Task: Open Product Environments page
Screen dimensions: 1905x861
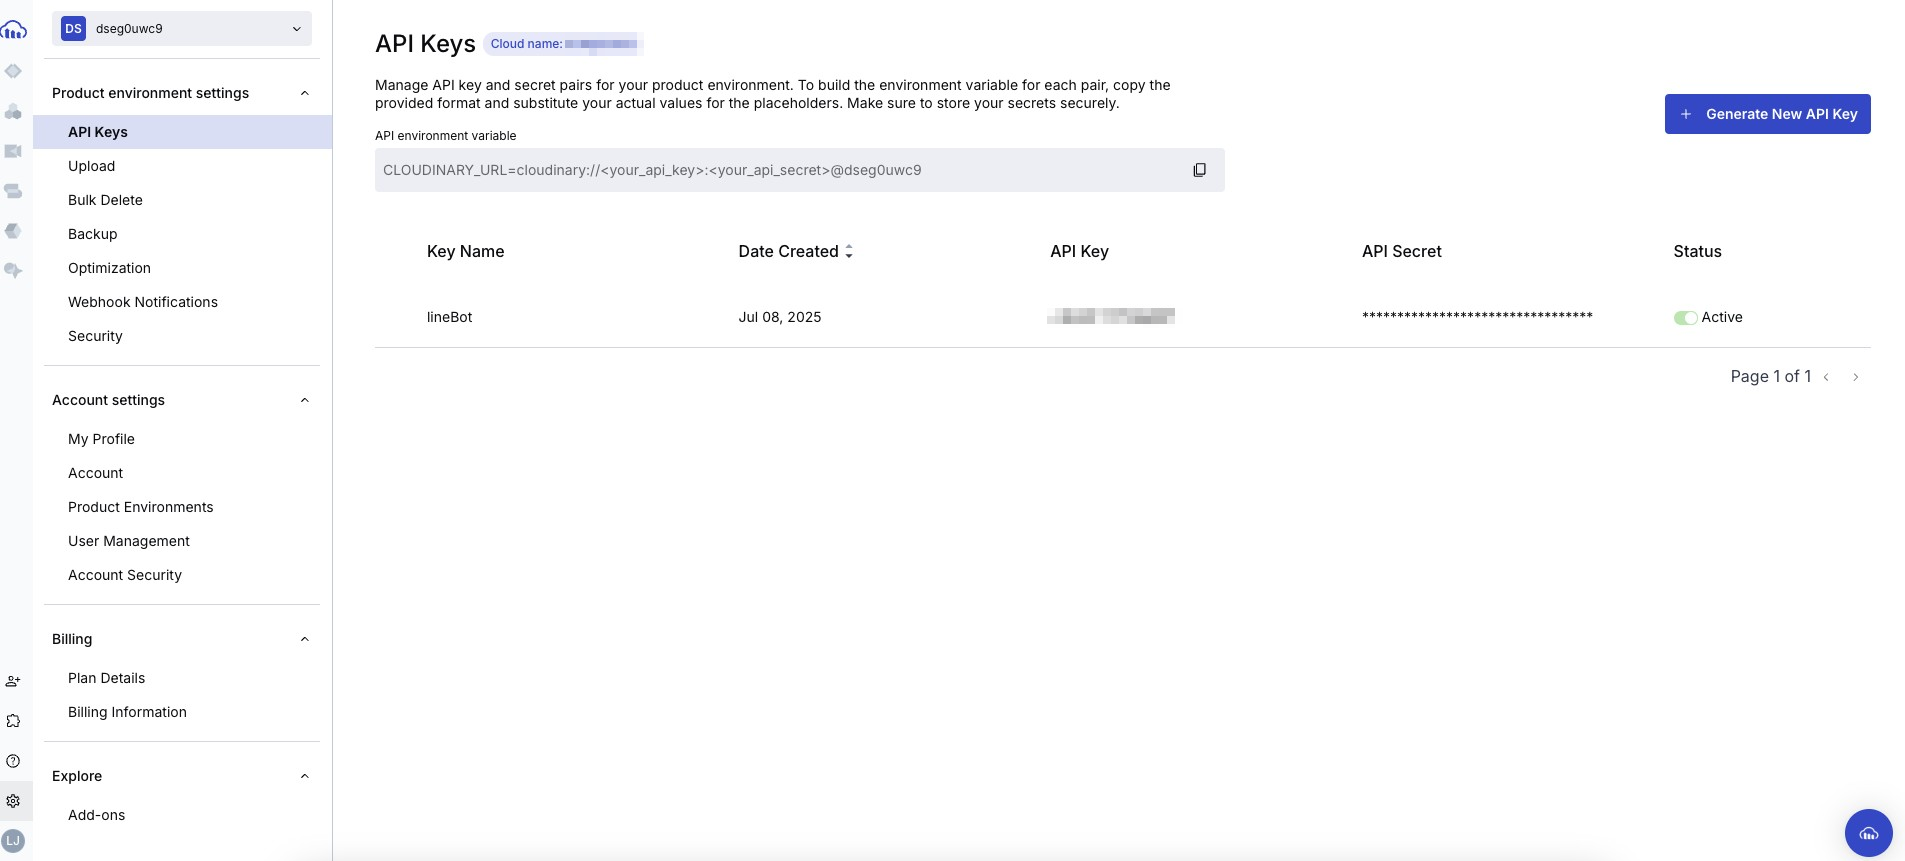Action: [x=140, y=507]
